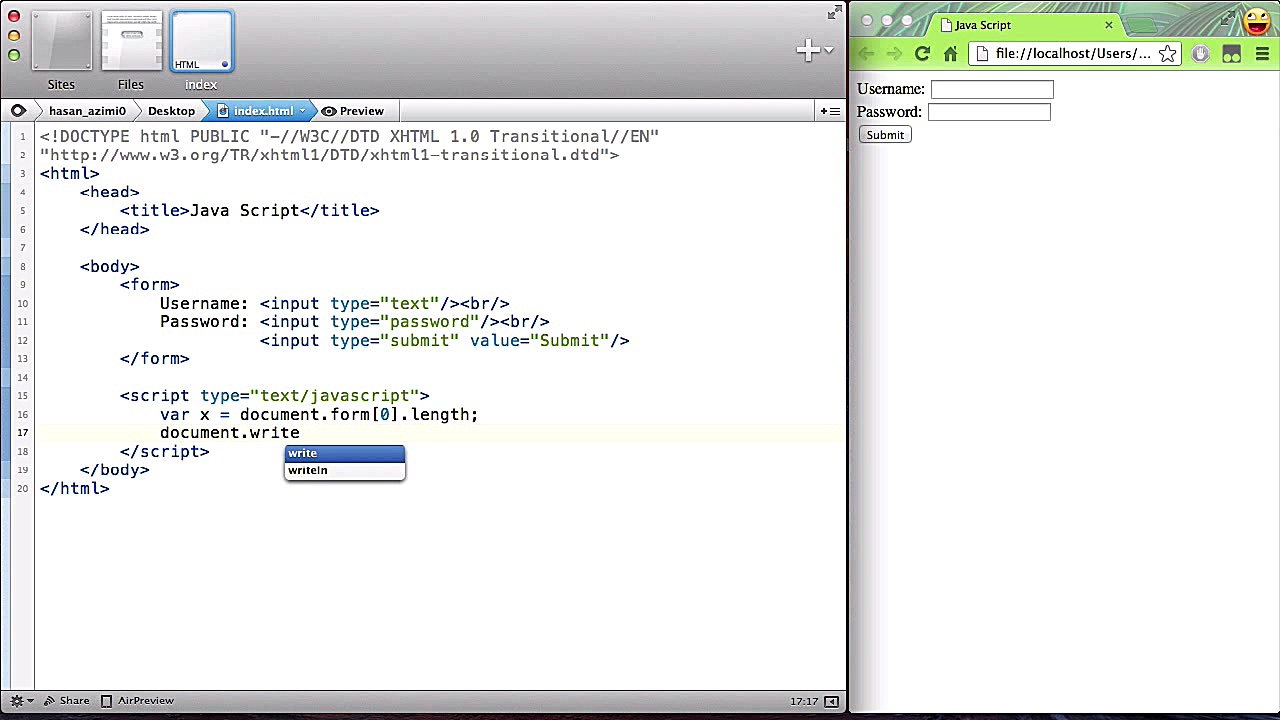Click the submit input code on line 12
The width and height of the screenshot is (1280, 720).
[445, 341]
